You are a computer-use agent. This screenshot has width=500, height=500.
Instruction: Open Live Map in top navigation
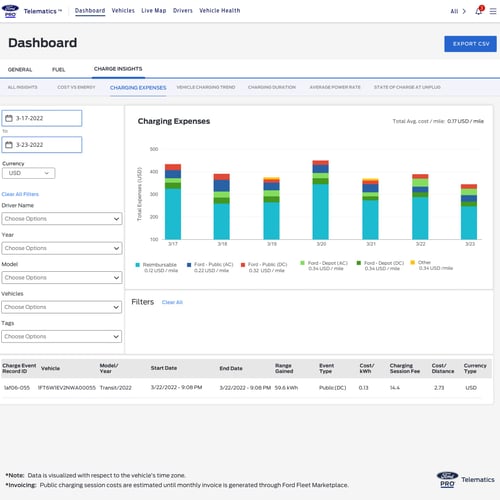point(154,11)
